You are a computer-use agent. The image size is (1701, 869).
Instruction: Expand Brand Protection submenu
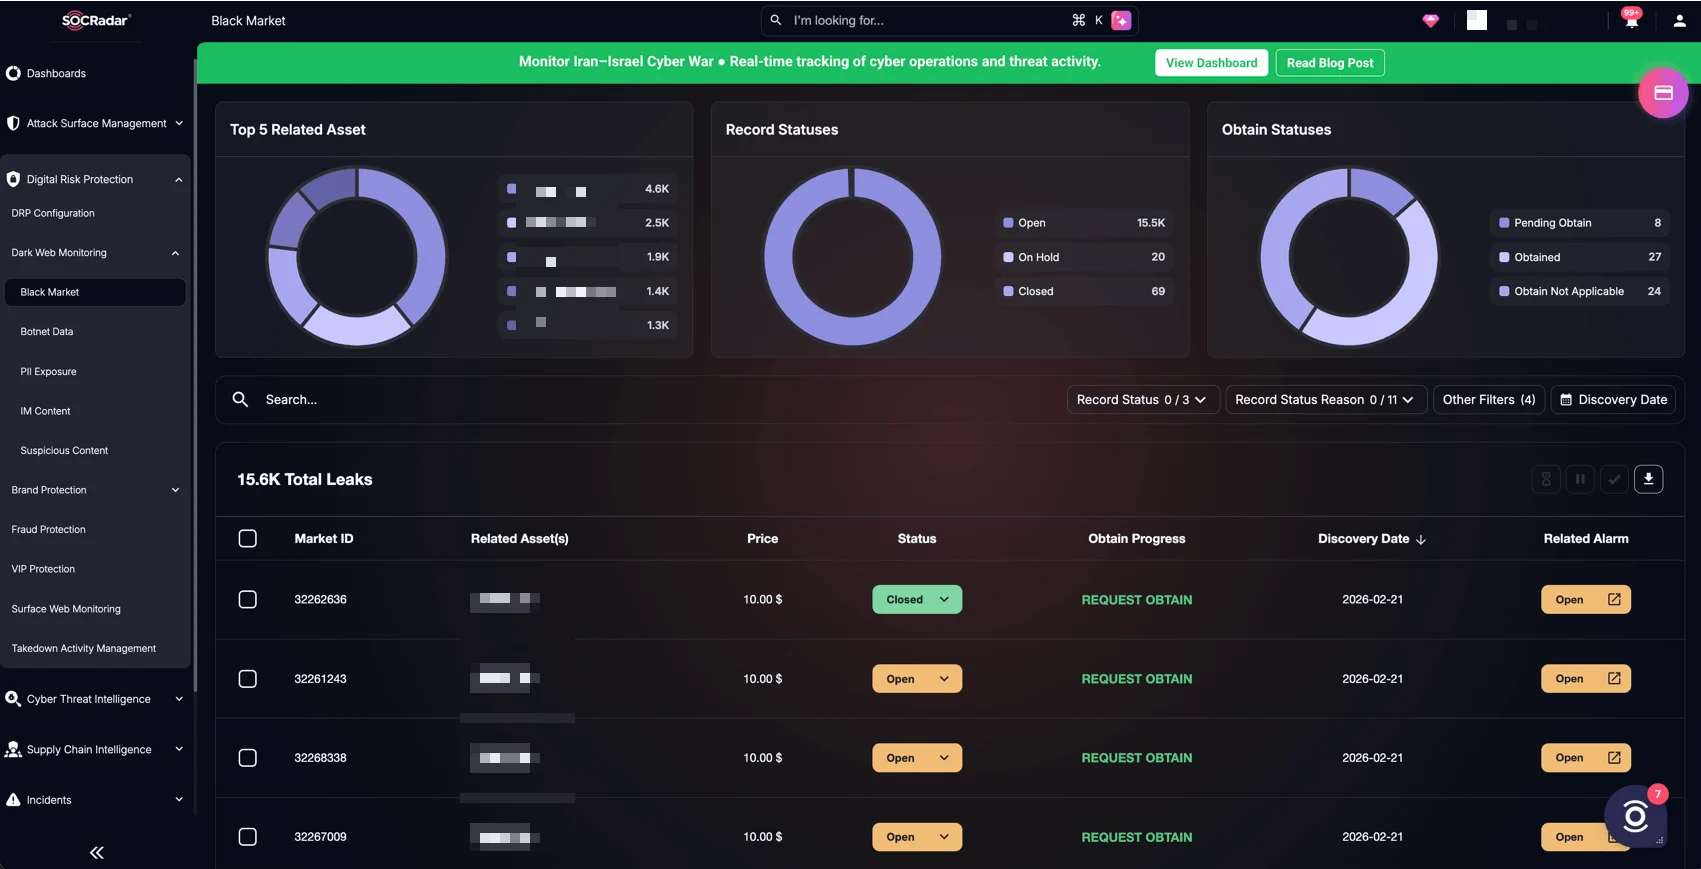pos(95,490)
